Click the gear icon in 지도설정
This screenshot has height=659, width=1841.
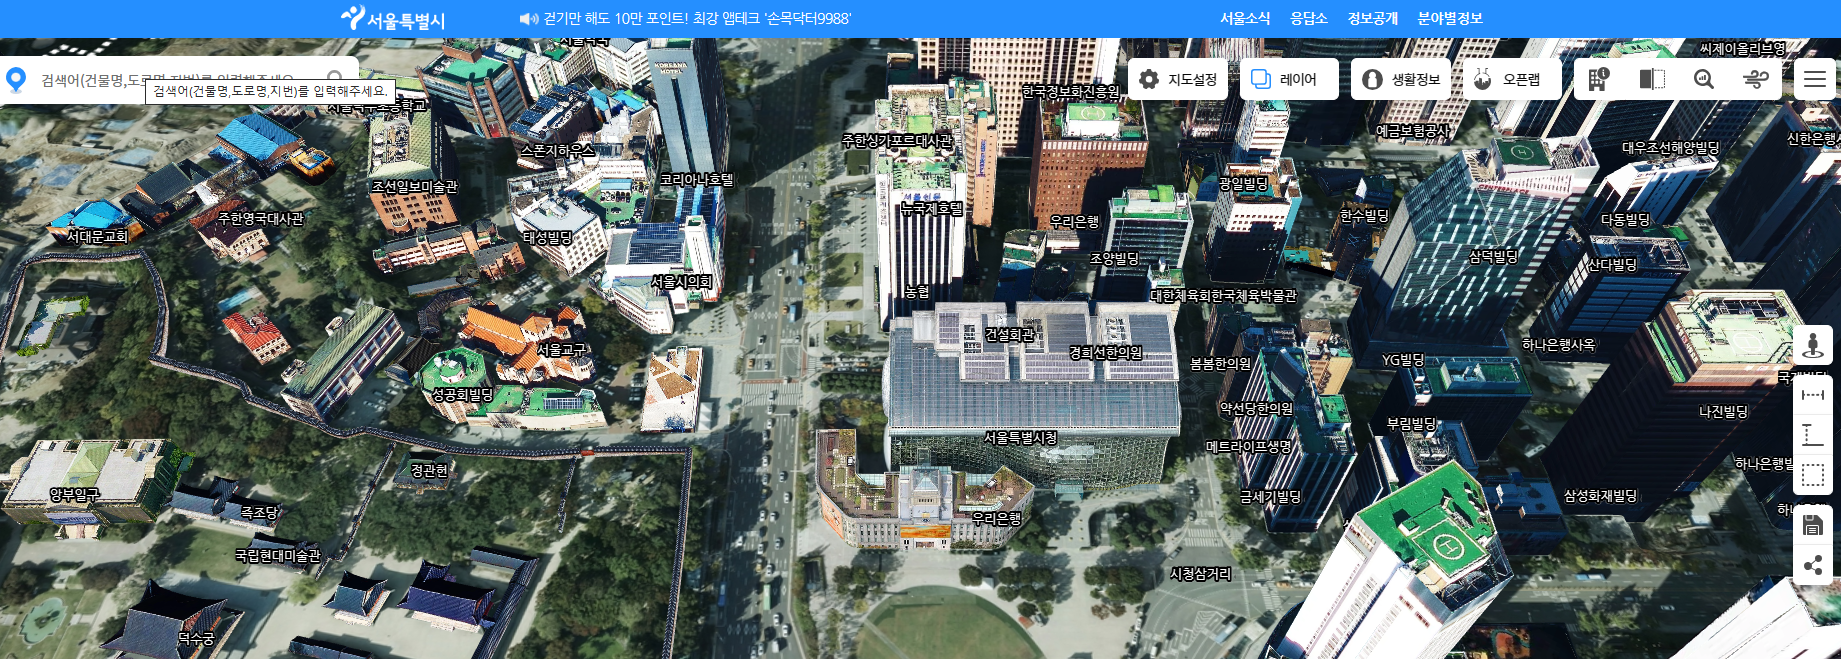1149,79
